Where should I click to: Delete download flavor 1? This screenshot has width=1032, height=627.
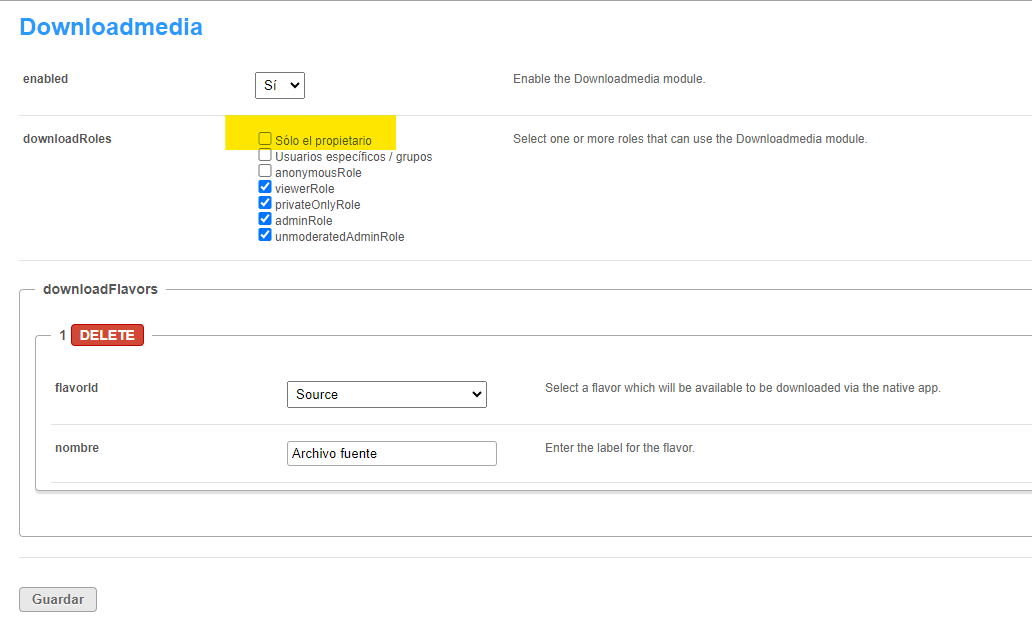coord(107,335)
